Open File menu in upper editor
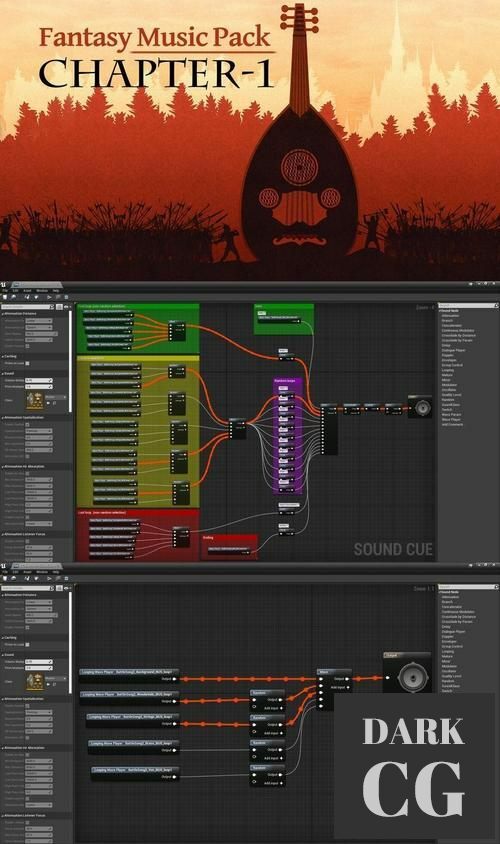The image size is (500, 844). (x=5, y=291)
